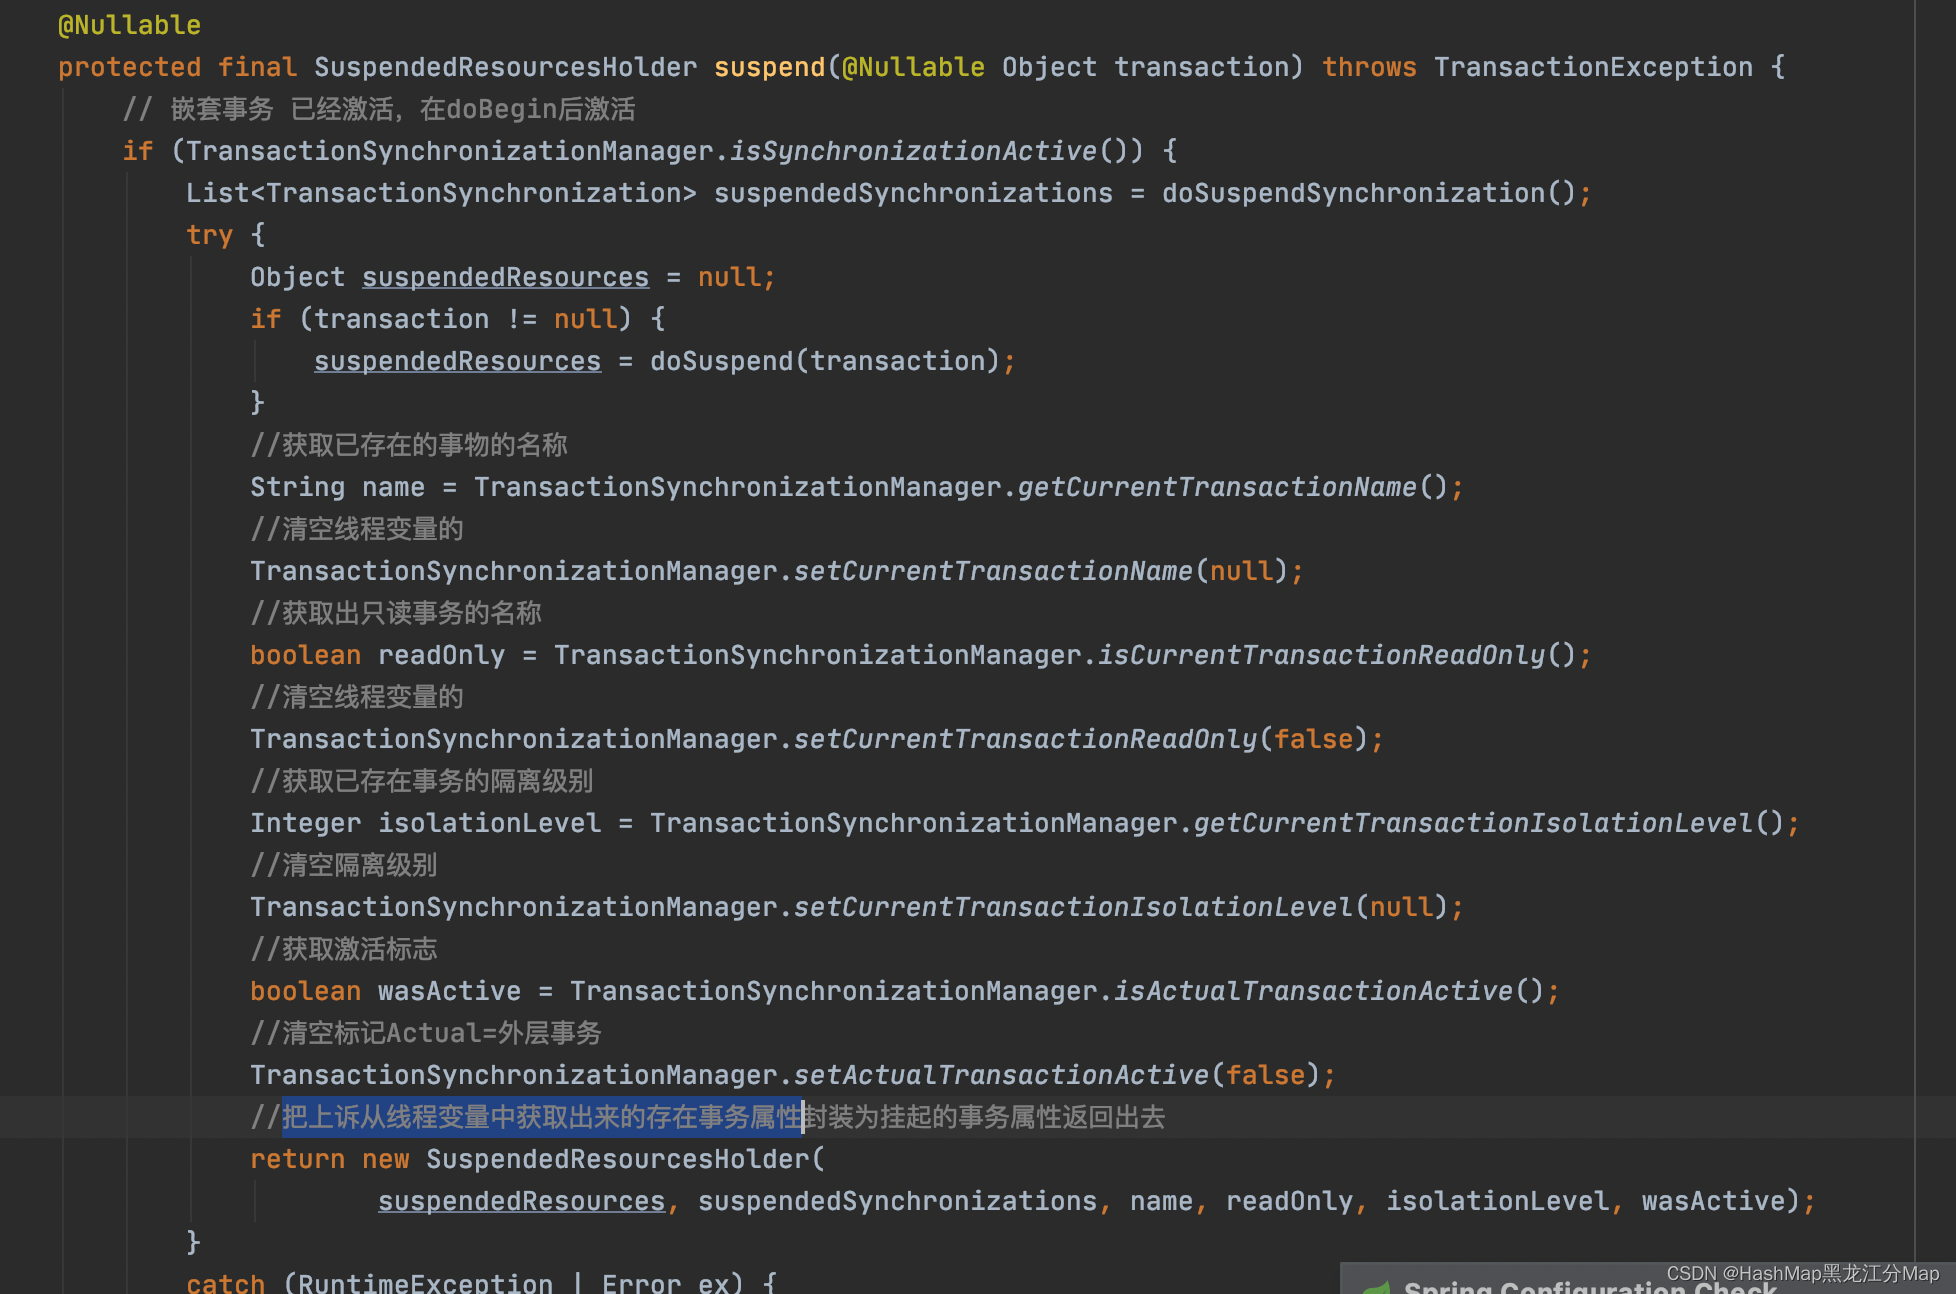Screen dimensions: 1956x1294
Task: Click the doSuspend(transaction) call
Action: point(825,361)
